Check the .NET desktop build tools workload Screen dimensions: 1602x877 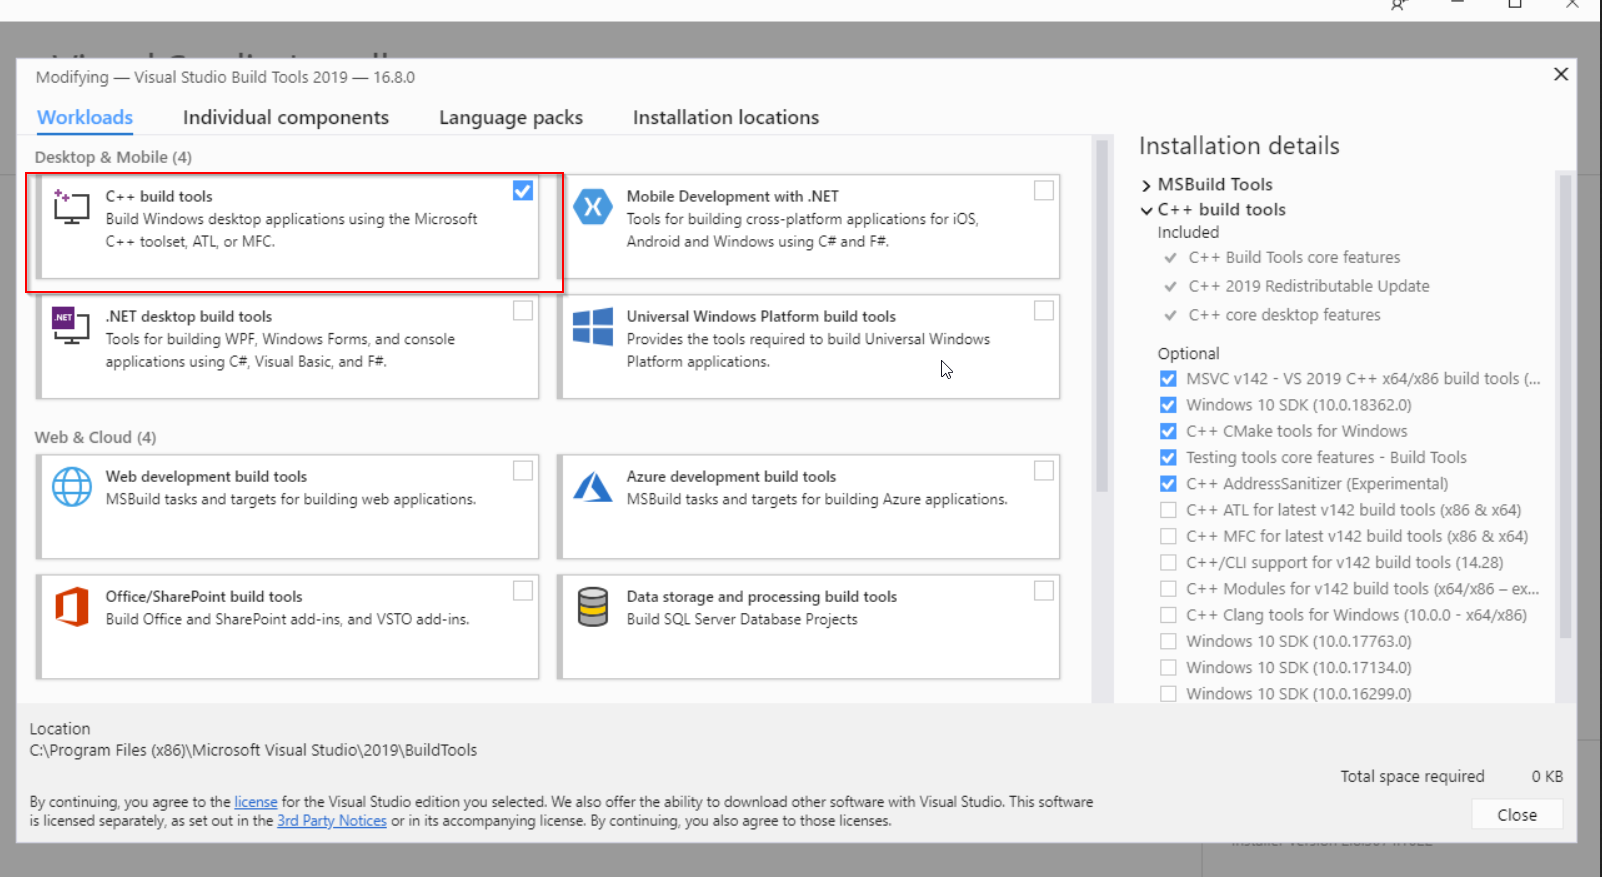click(x=522, y=311)
